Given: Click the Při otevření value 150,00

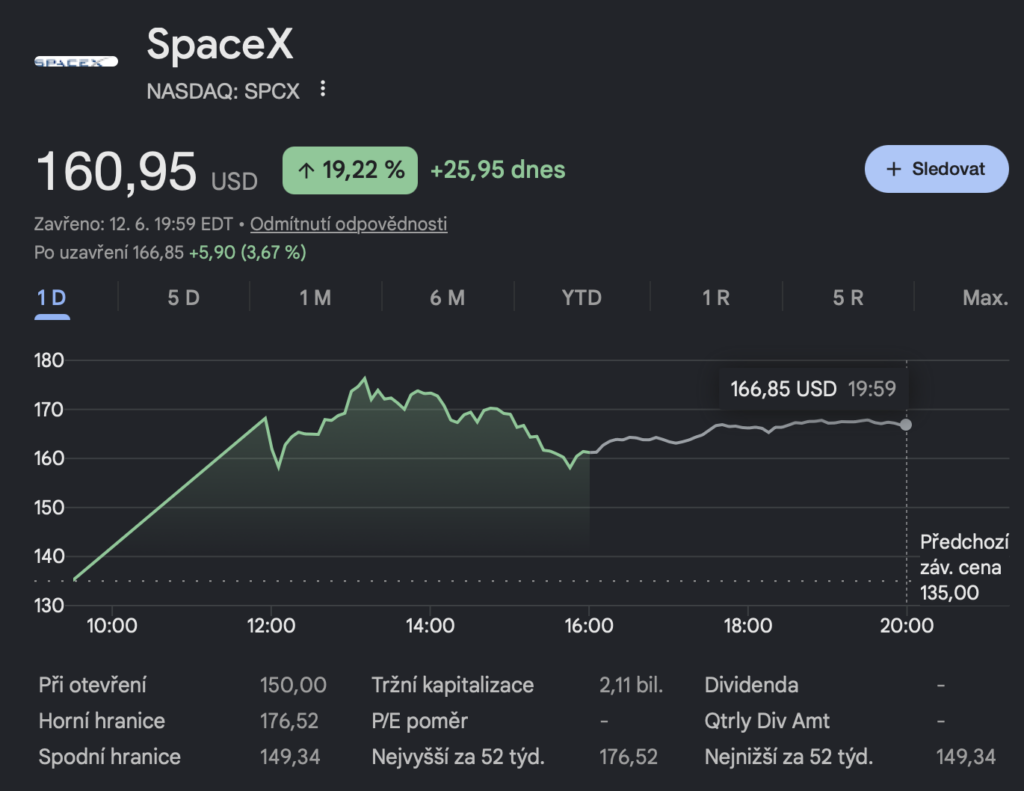Looking at the screenshot, I should [x=293, y=685].
